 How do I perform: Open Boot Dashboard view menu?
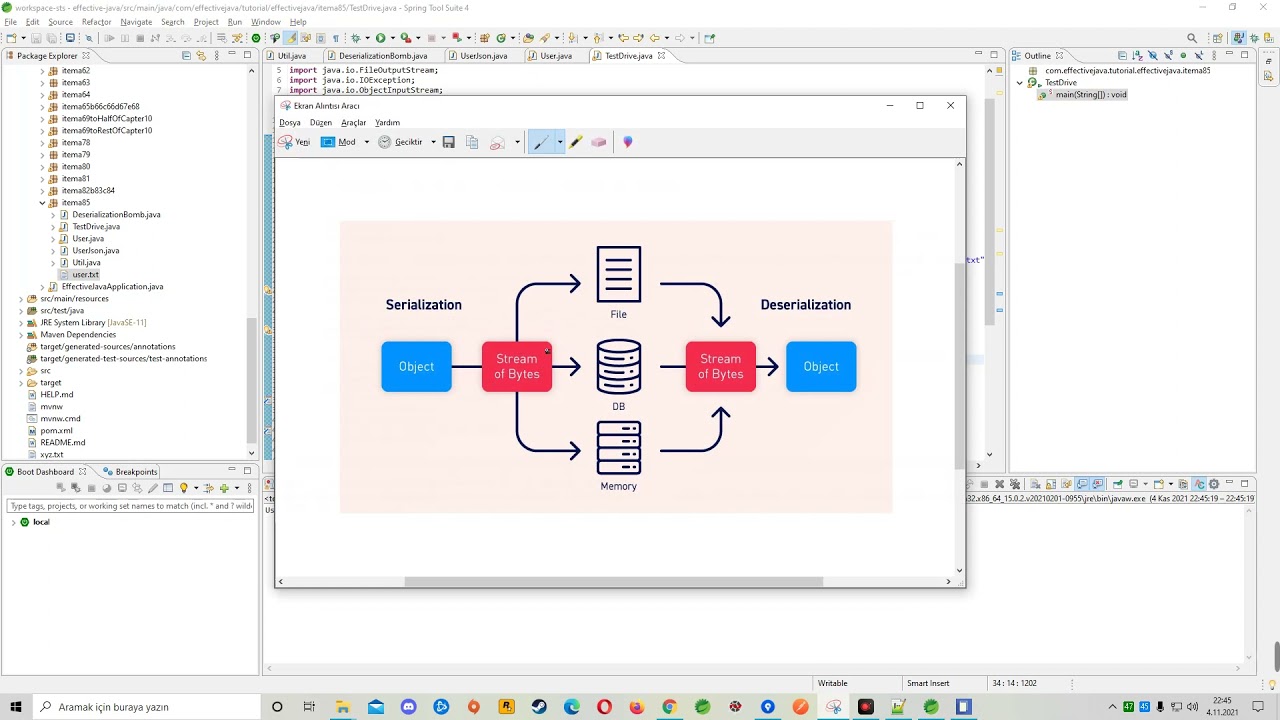pos(250,488)
